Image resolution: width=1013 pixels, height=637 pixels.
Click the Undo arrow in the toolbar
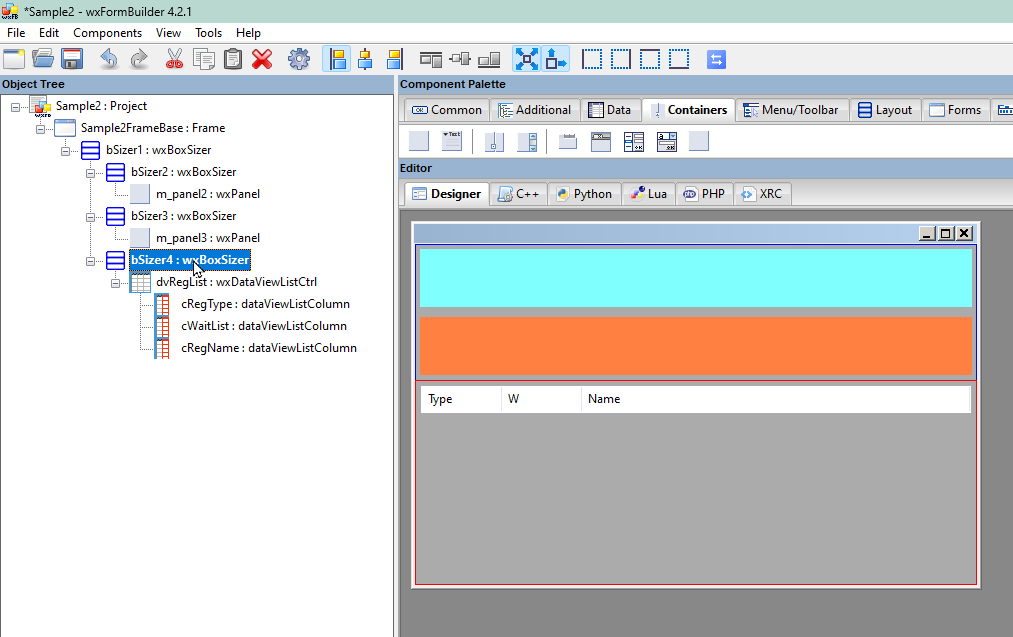(109, 59)
